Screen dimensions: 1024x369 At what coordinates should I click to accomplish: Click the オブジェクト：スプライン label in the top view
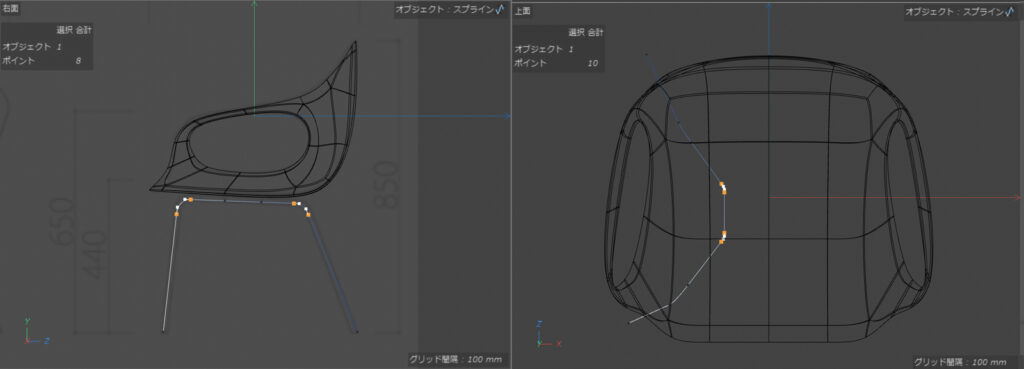pos(955,11)
